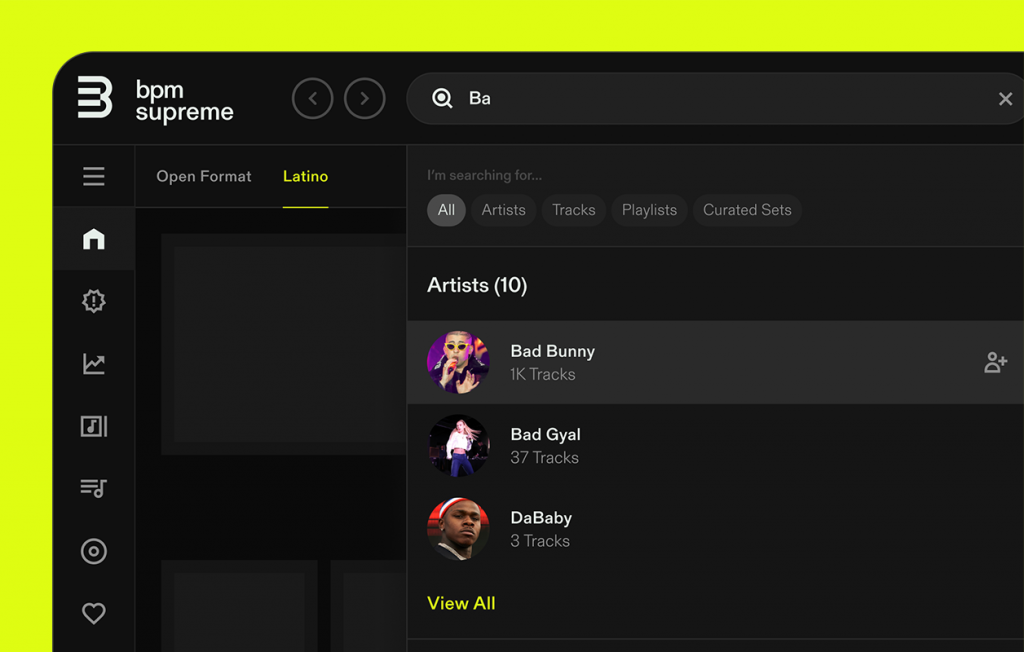Go to Home in sidebar
This screenshot has width=1024, height=652.
[94, 239]
